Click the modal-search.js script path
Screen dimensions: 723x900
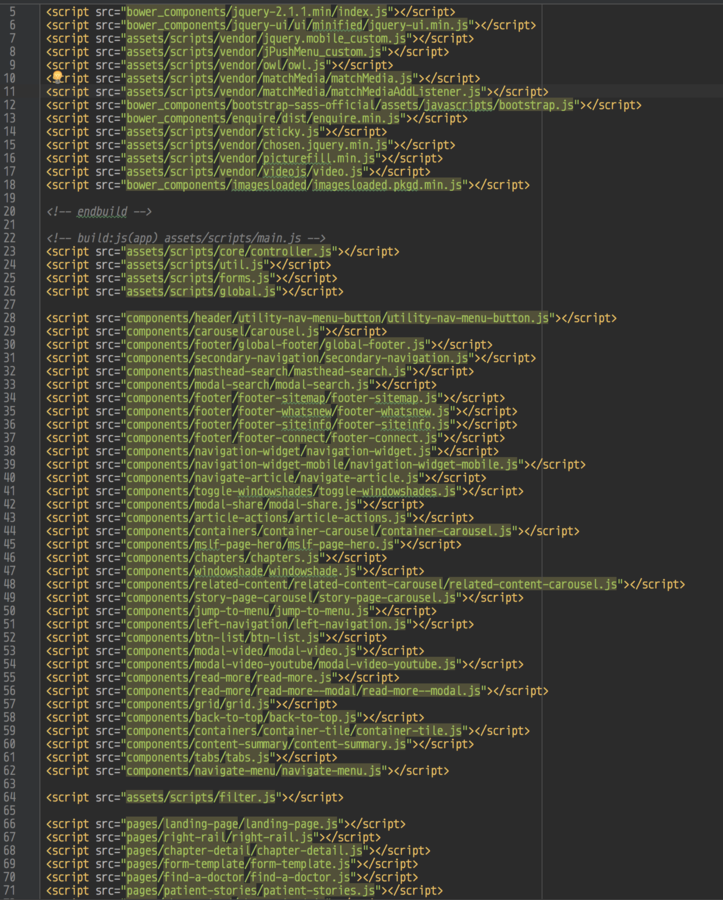click(x=247, y=385)
